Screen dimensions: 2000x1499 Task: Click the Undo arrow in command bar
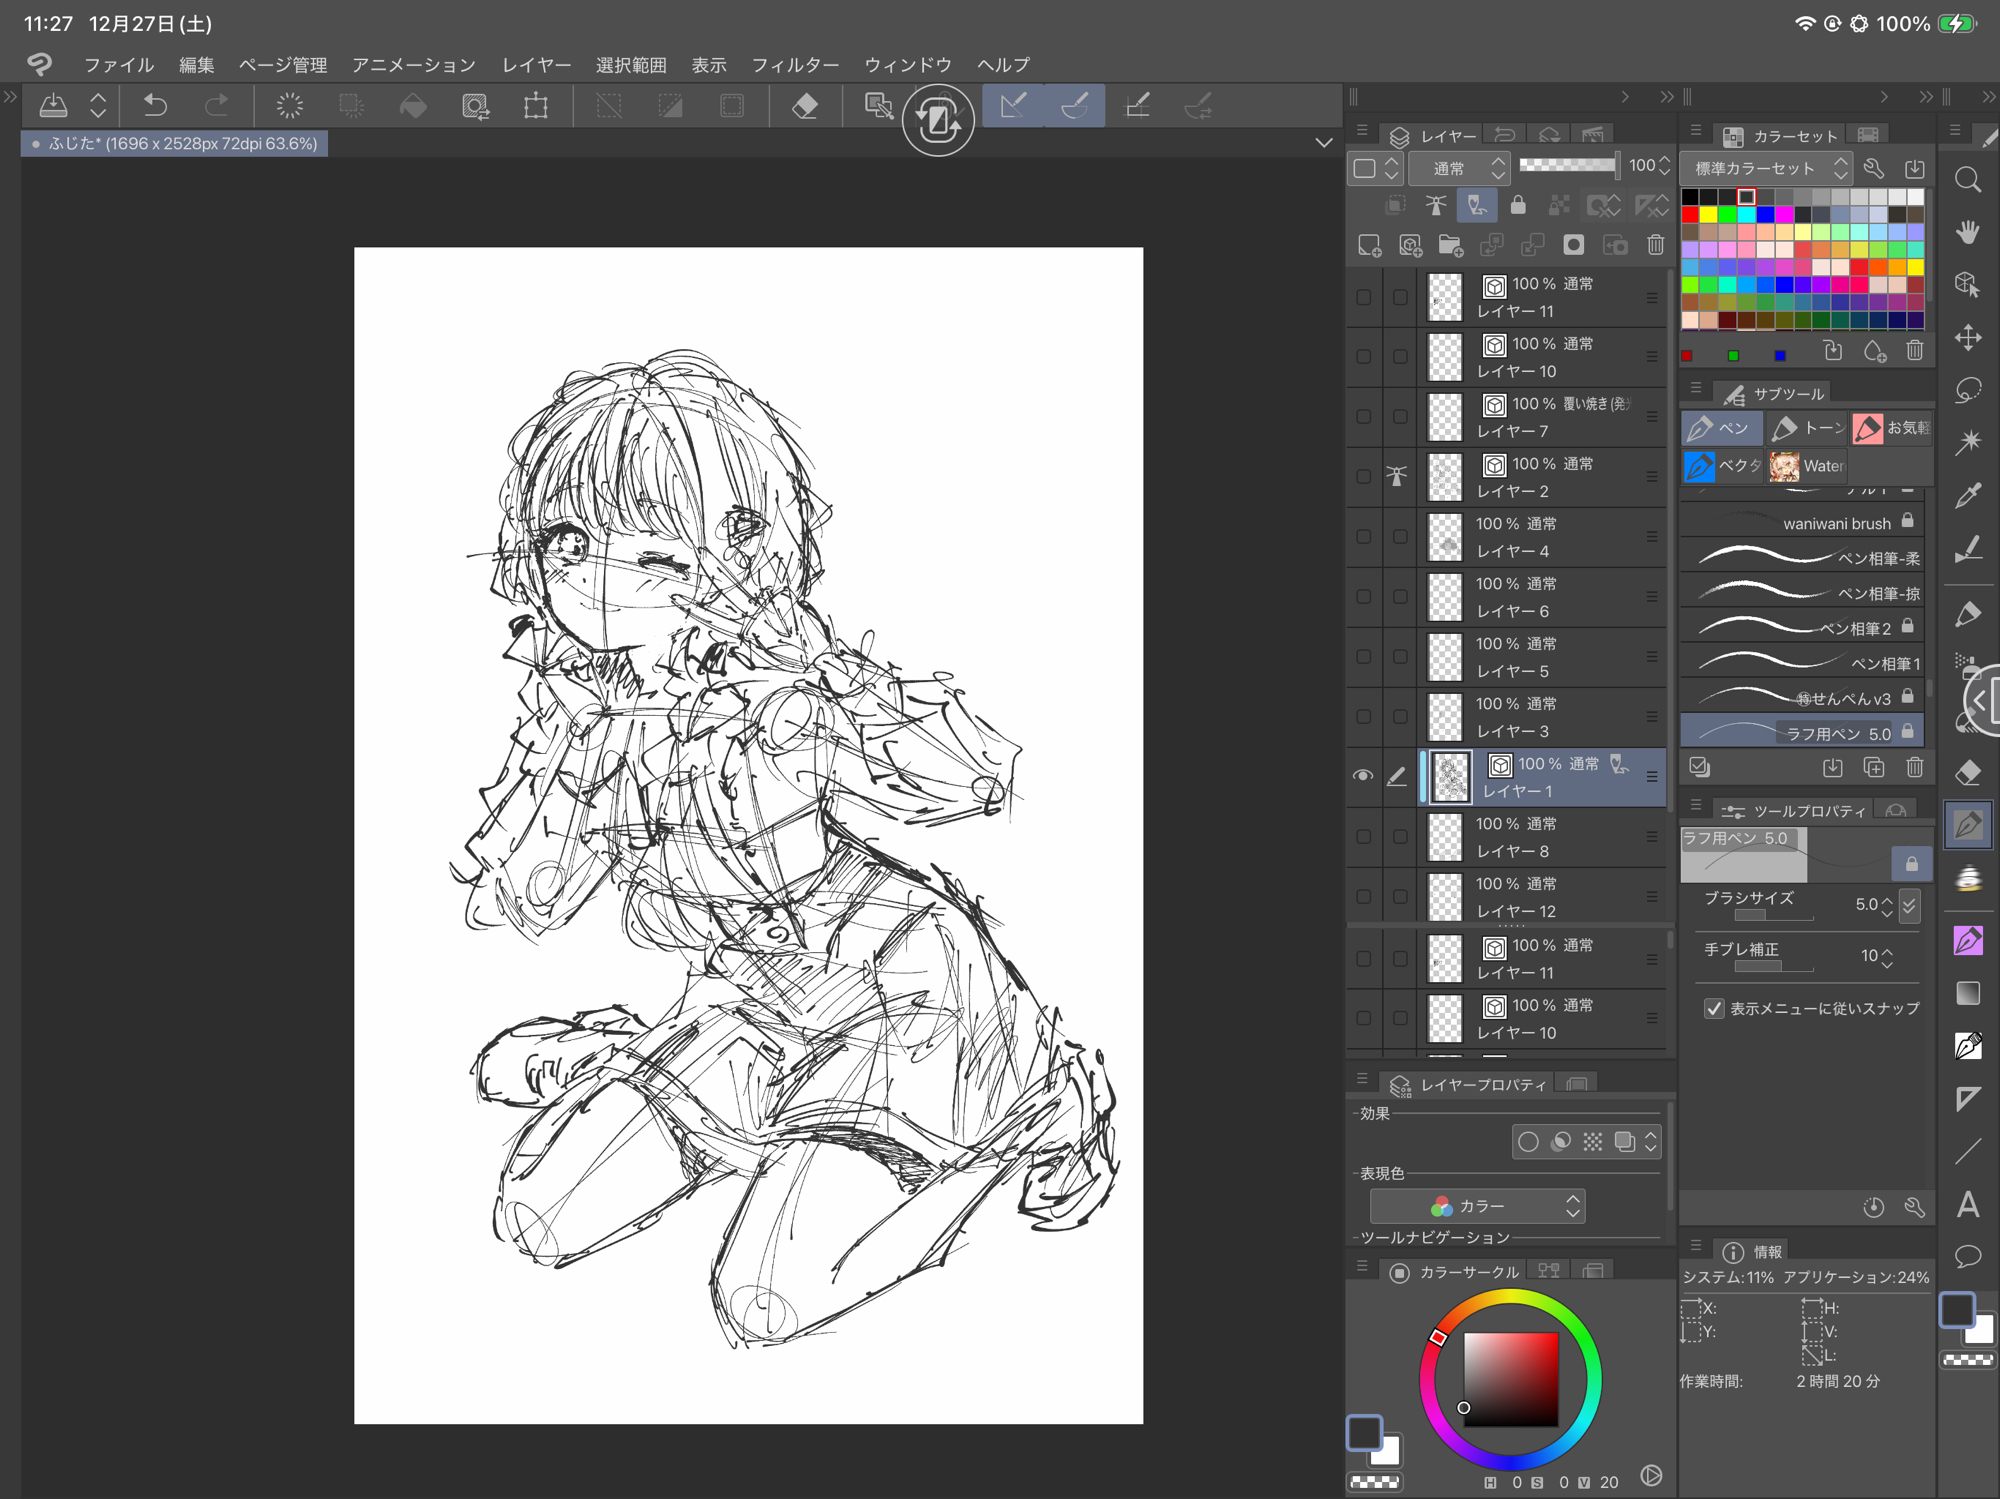155,105
